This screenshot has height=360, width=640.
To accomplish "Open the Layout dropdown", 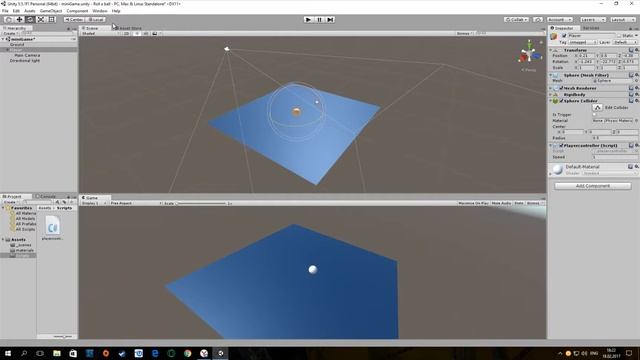I will click(x=623, y=20).
